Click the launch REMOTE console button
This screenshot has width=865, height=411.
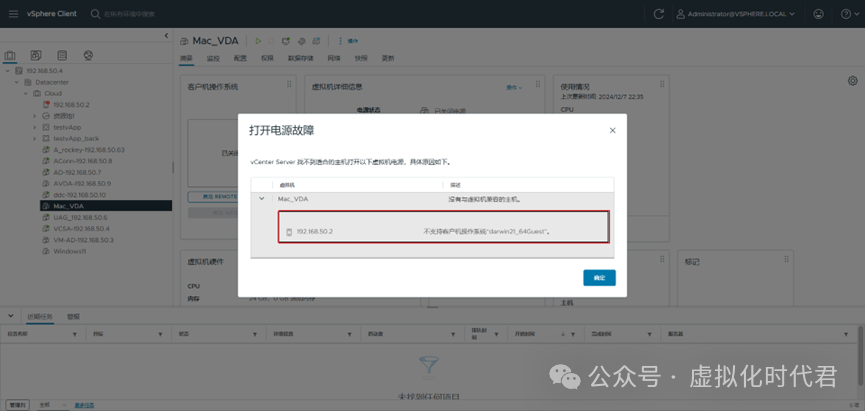213,197
